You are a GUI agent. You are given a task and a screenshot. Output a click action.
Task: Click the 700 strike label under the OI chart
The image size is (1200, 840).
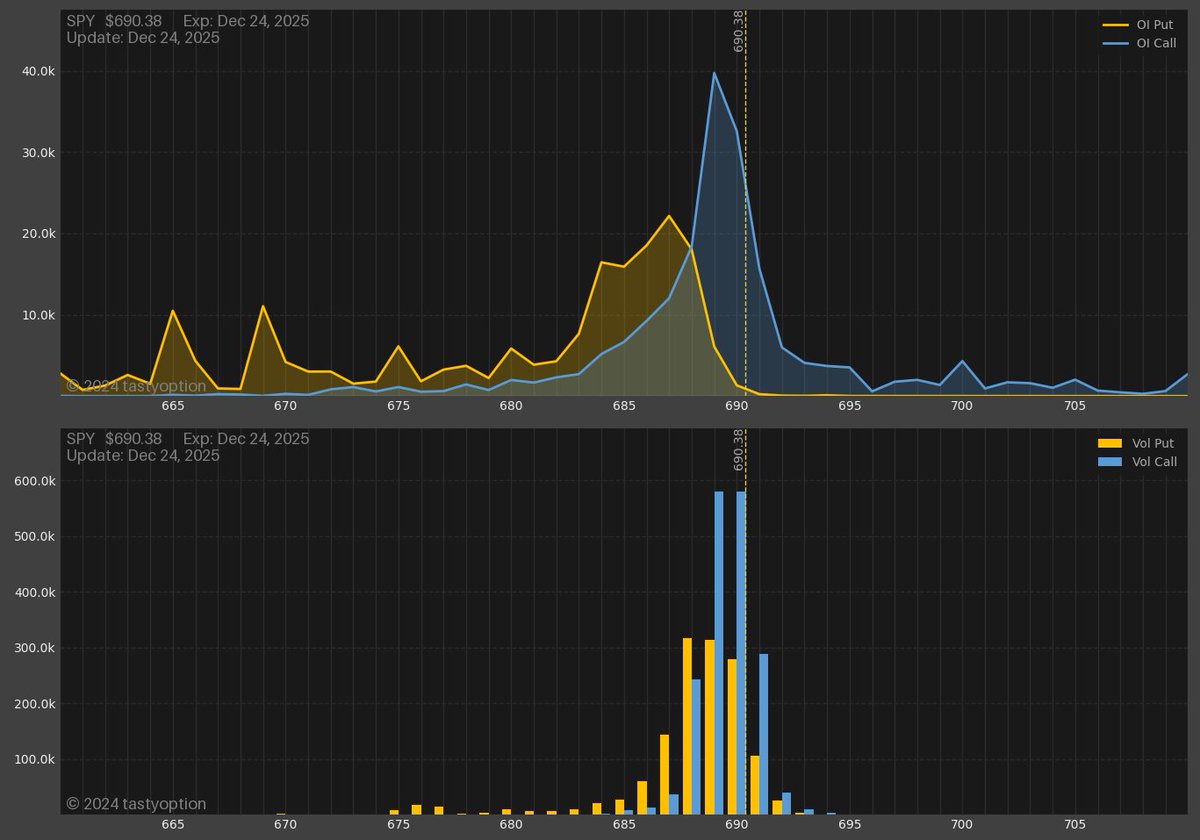click(962, 406)
